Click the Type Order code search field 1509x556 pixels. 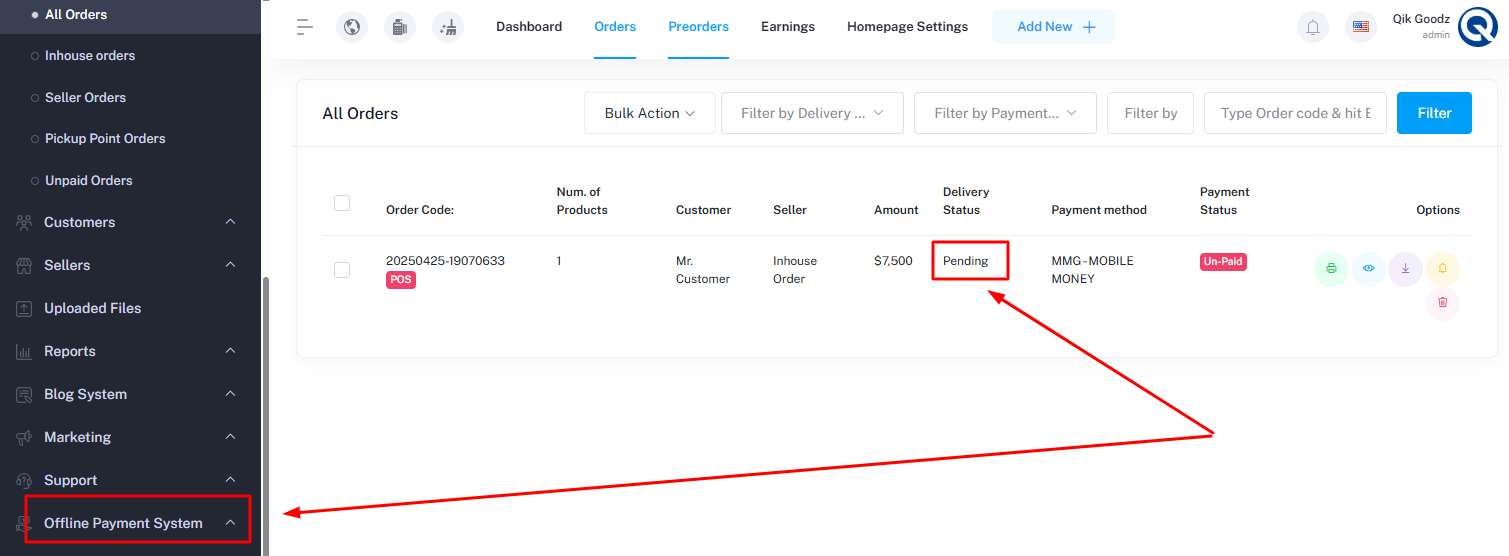1295,113
